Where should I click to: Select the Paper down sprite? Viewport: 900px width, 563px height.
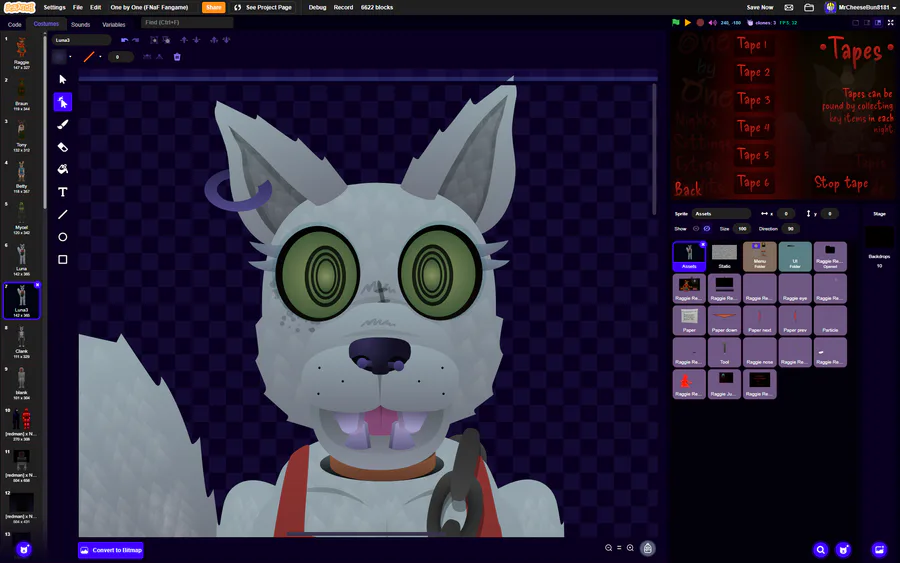pos(724,320)
